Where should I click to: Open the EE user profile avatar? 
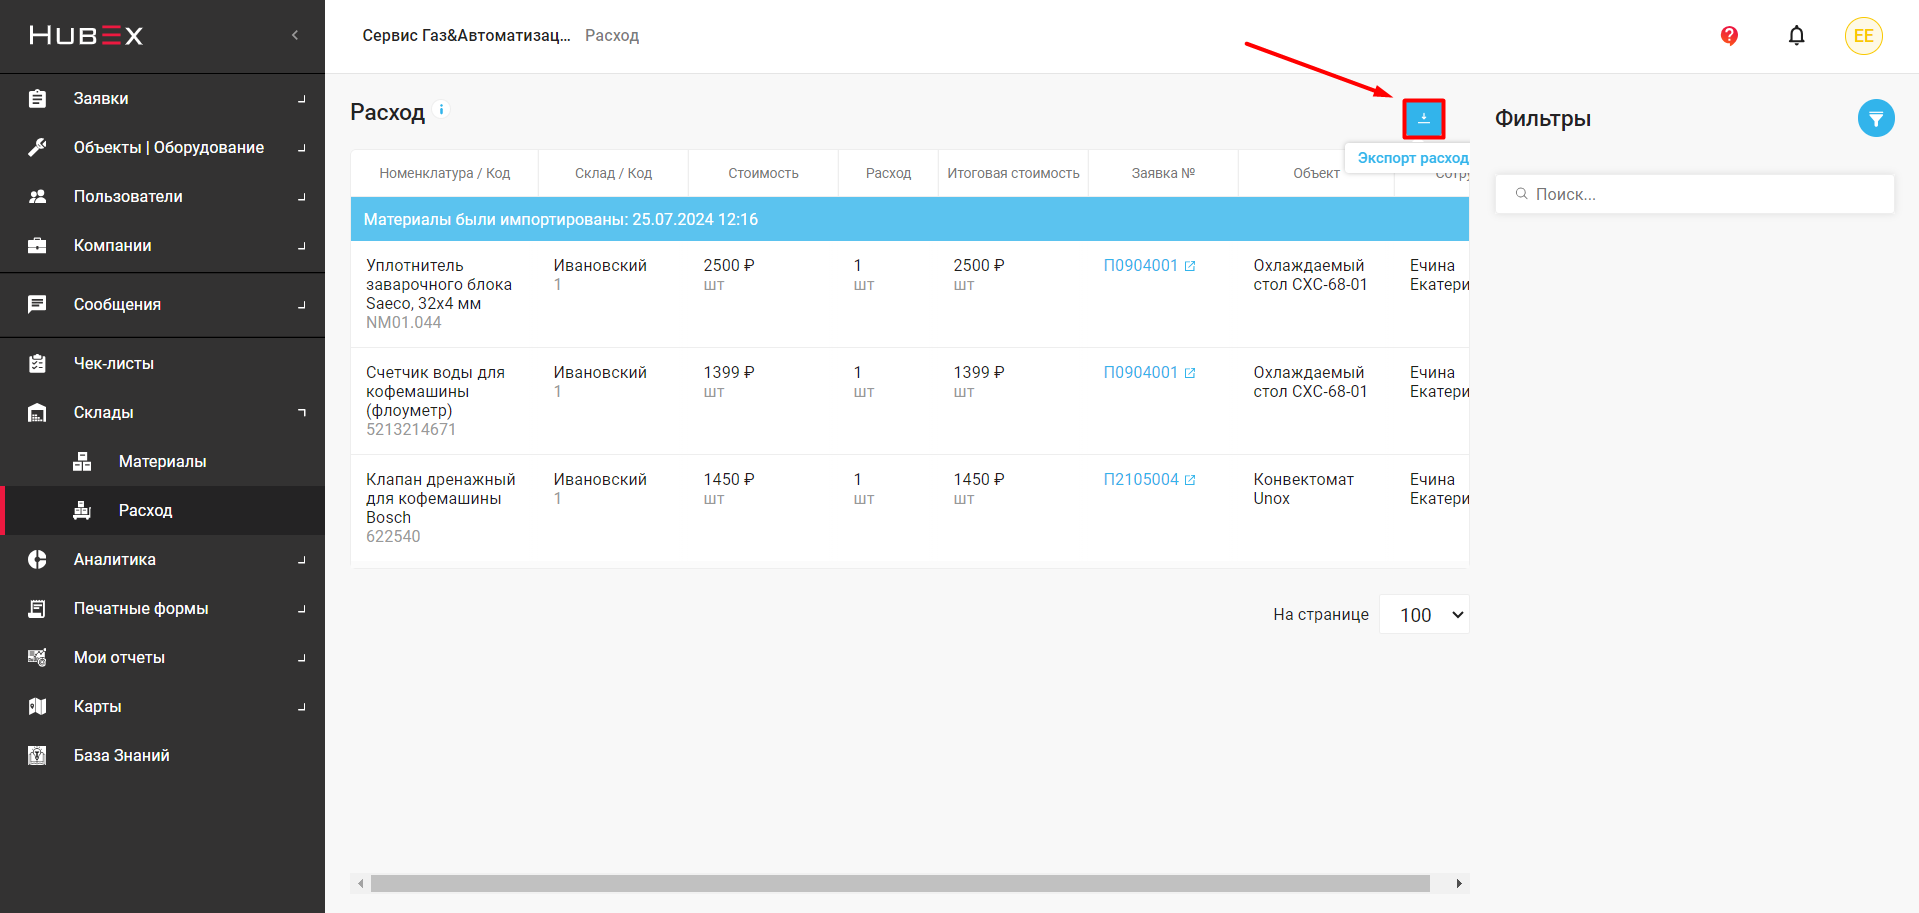1863,36
